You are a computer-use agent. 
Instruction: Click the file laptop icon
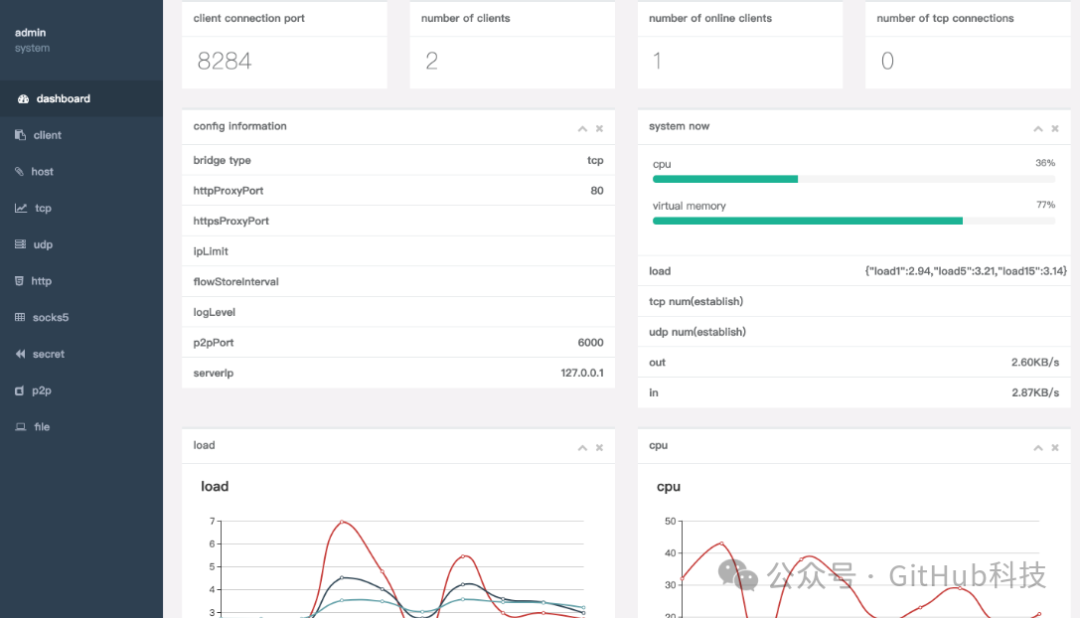21,427
